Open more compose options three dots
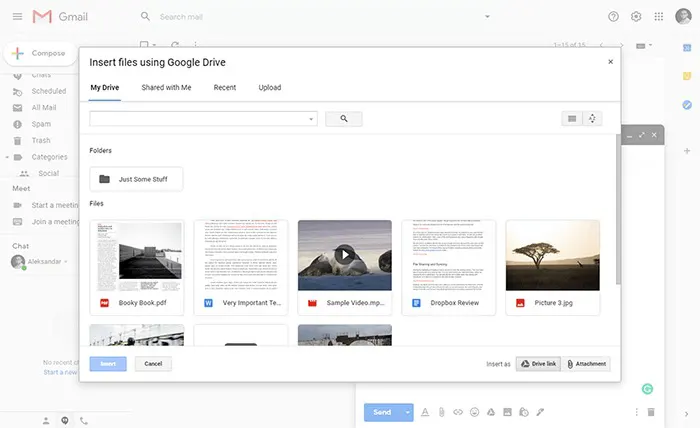 [x=636, y=412]
